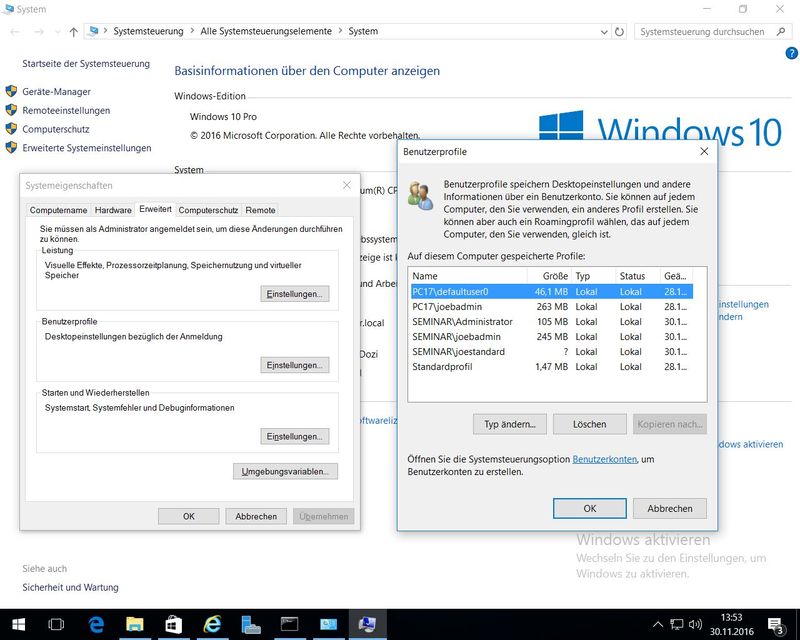
Task: Click shield icon beside Erweiterte Systemeinstellungen
Action: point(11,148)
